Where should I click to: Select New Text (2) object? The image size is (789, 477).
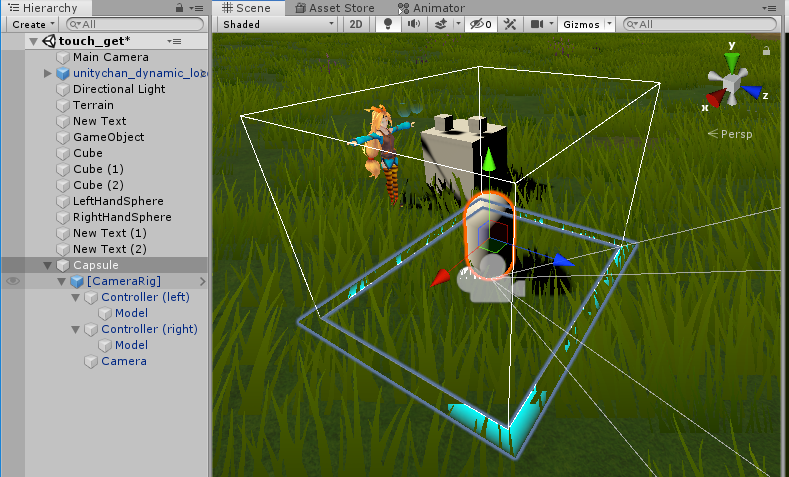tap(110, 249)
